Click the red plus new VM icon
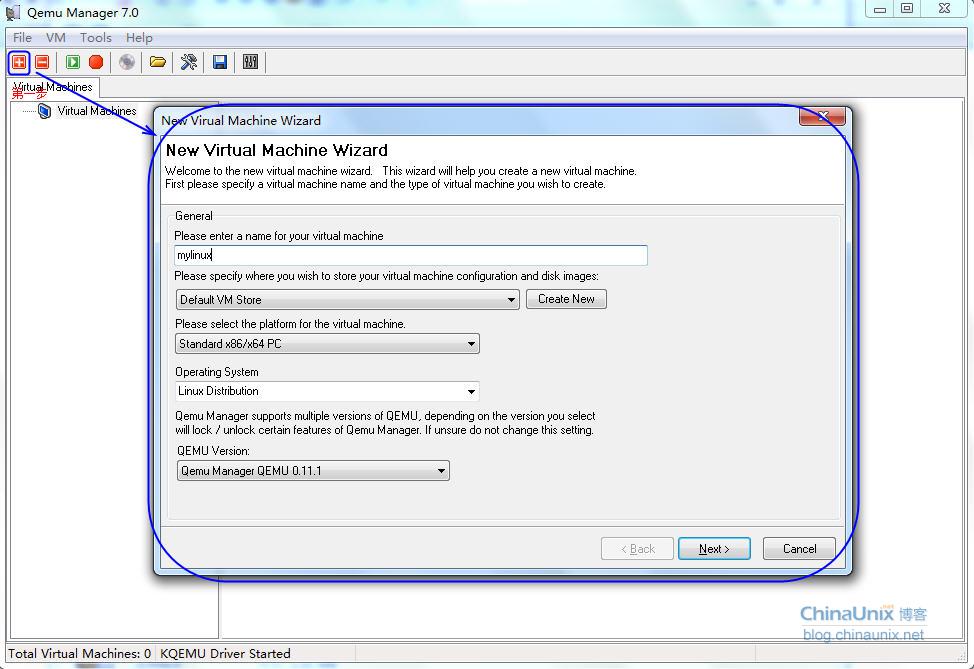Screen dimensions: 974x669 pos(19,62)
